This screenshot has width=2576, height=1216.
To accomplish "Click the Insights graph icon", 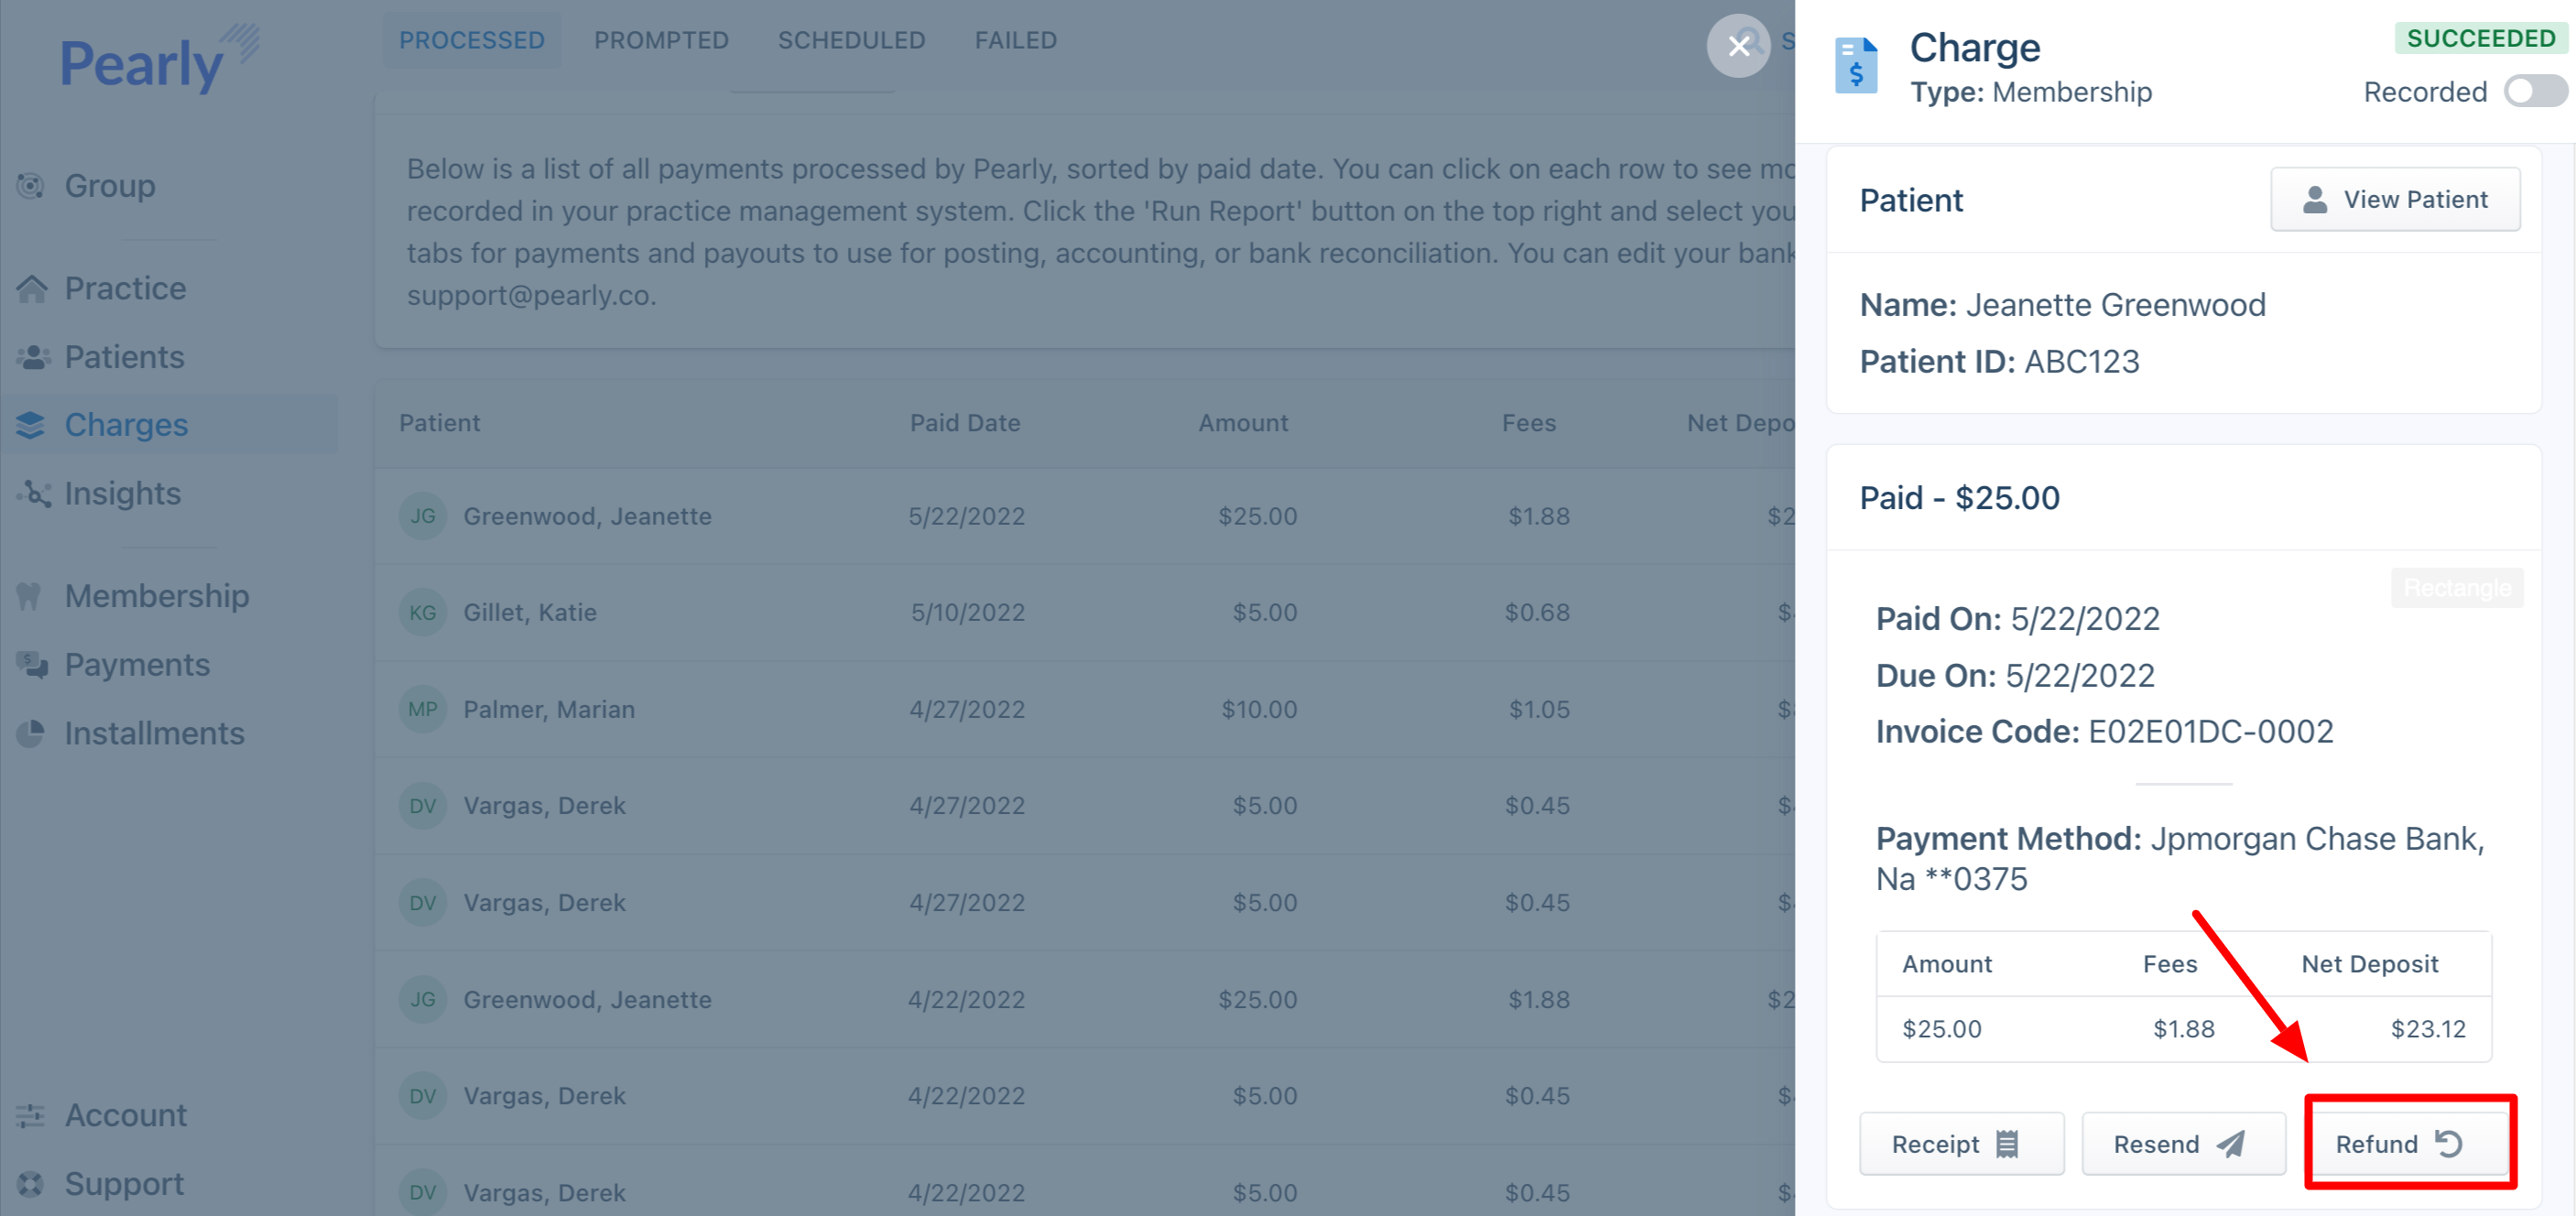I will pyautogui.click(x=33, y=494).
